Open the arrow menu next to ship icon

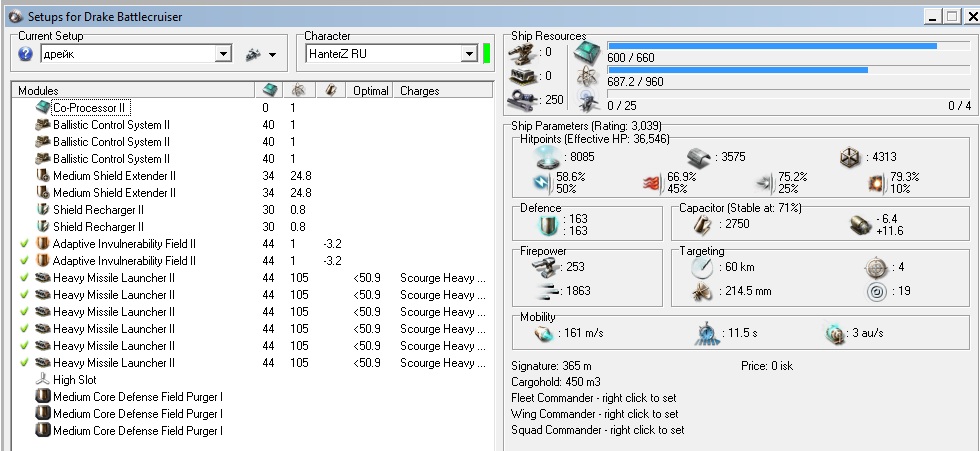[x=272, y=55]
